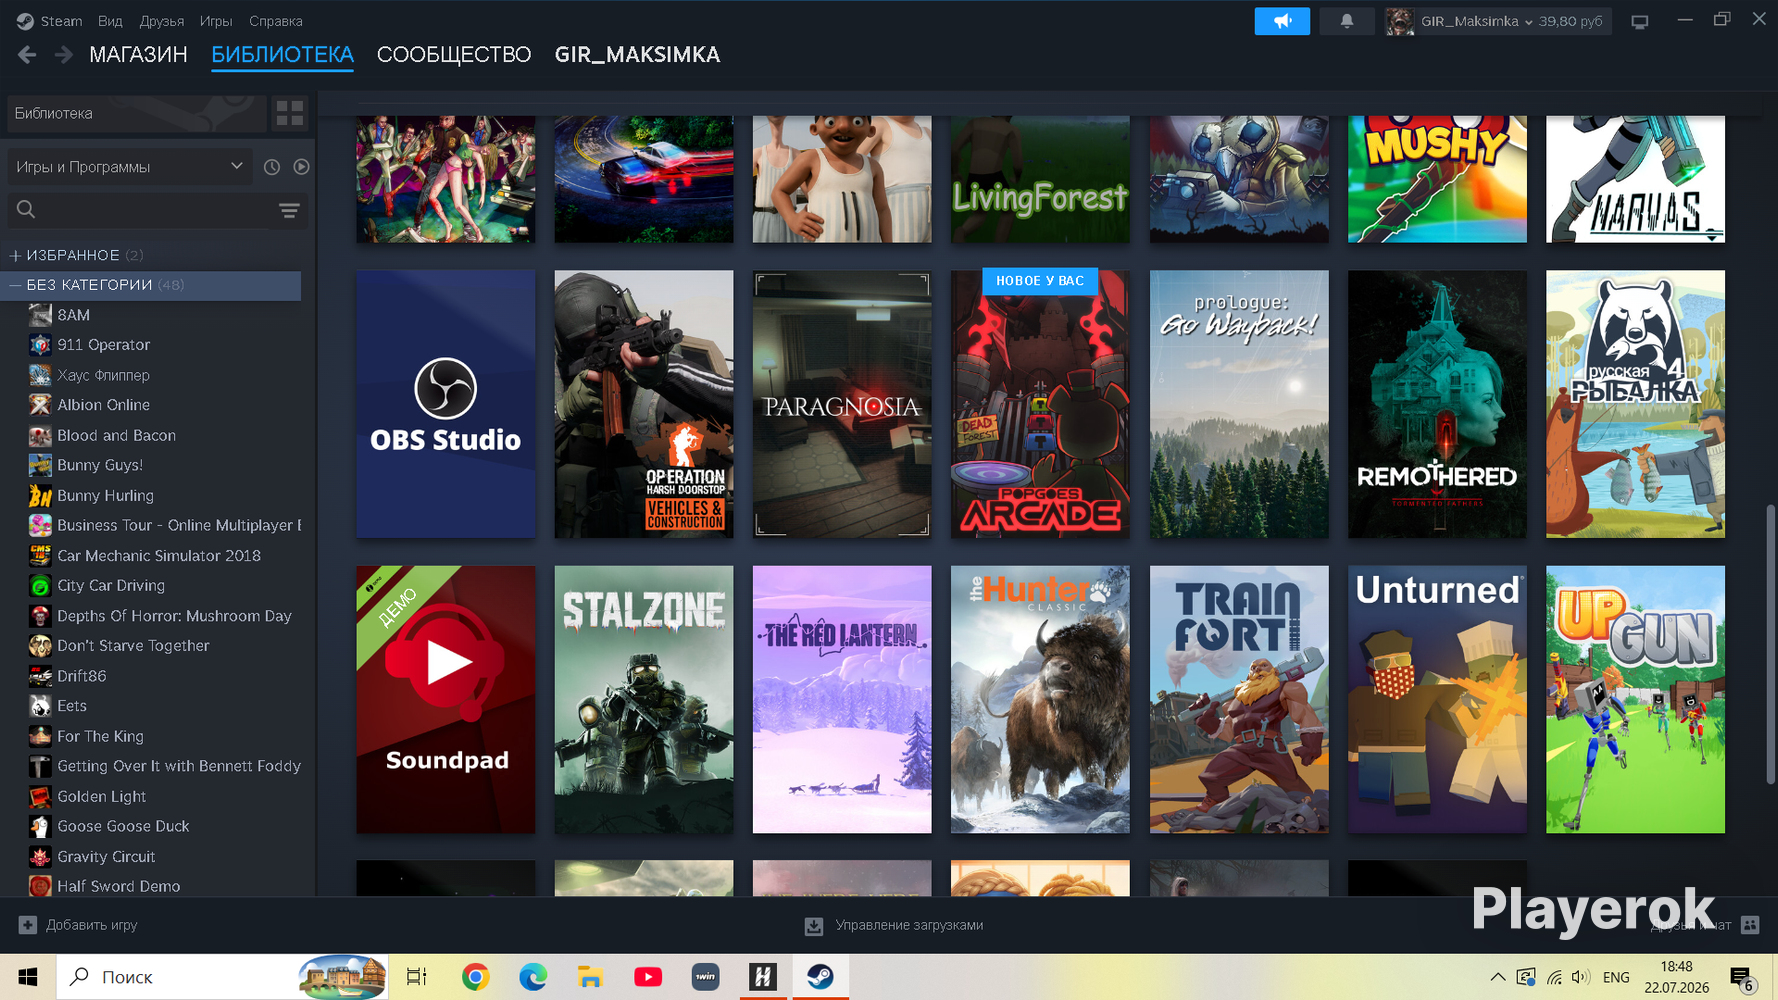Select the Gravity Circuit icon
The width and height of the screenshot is (1778, 1000).
pyautogui.click(x=40, y=857)
